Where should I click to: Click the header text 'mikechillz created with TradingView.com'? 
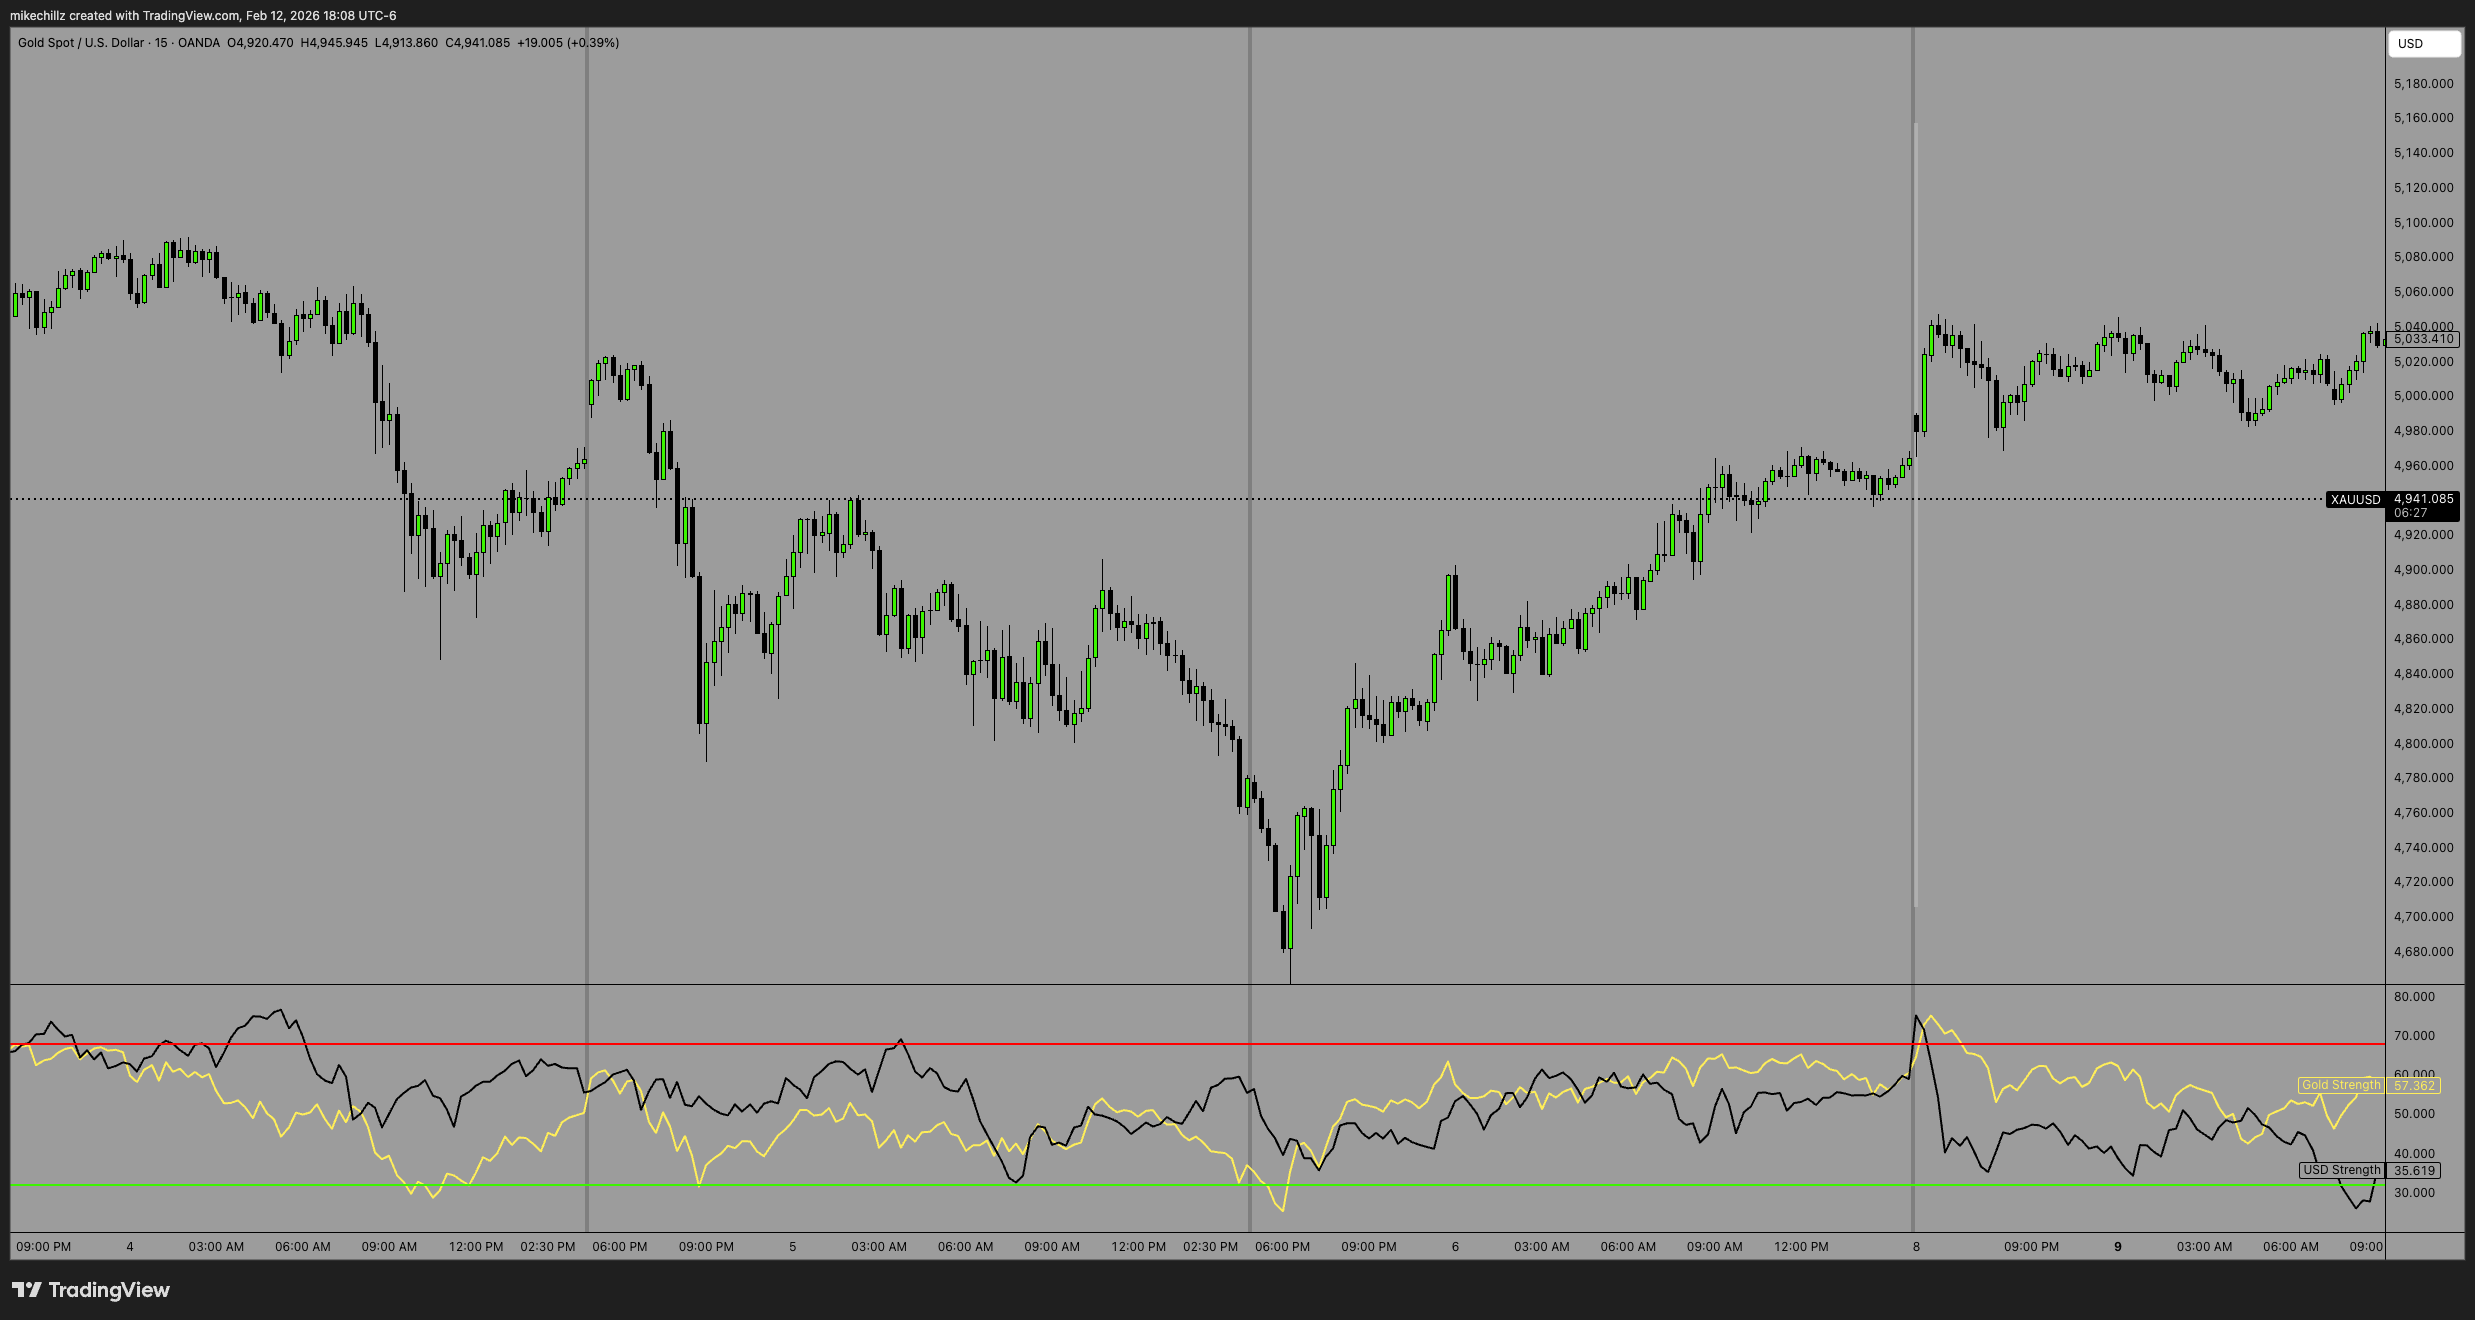point(125,16)
